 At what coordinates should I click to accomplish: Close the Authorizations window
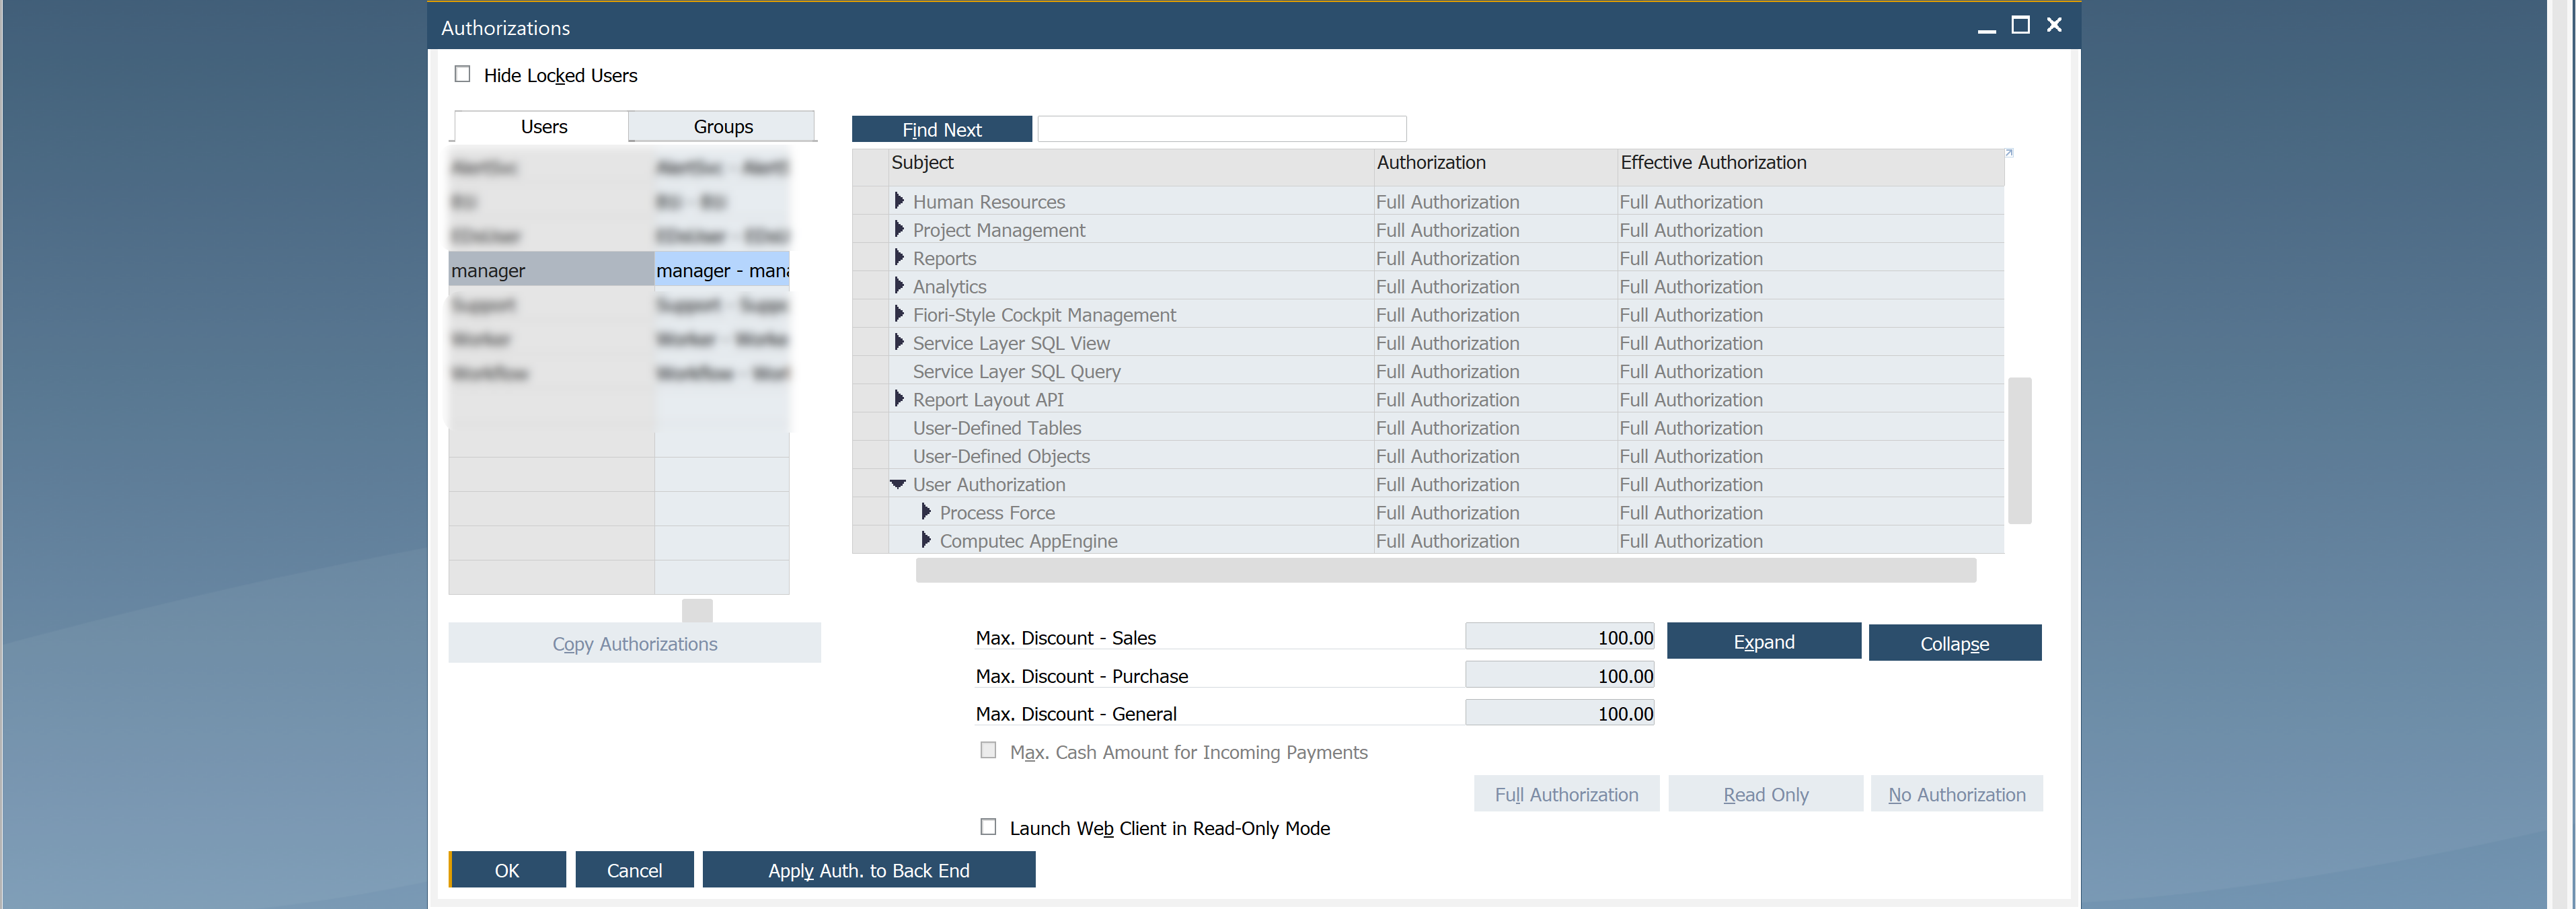click(2054, 25)
